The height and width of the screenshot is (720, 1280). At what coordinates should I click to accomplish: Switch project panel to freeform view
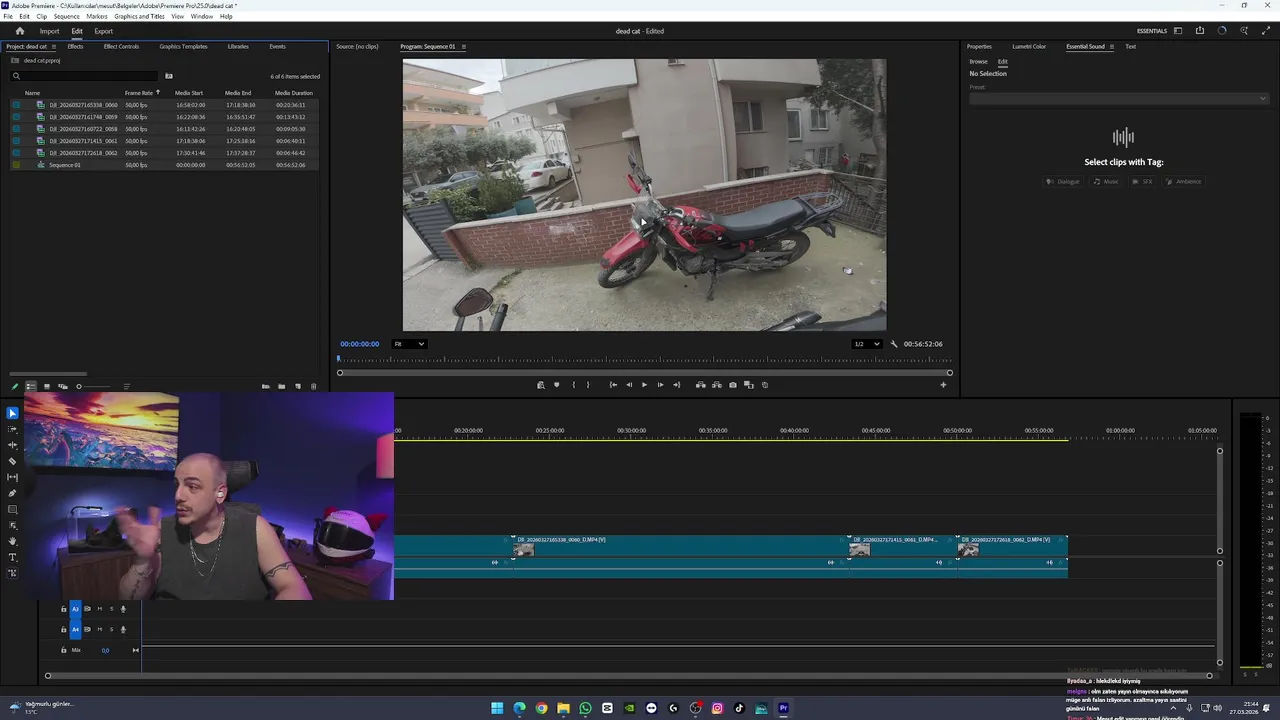(63, 386)
